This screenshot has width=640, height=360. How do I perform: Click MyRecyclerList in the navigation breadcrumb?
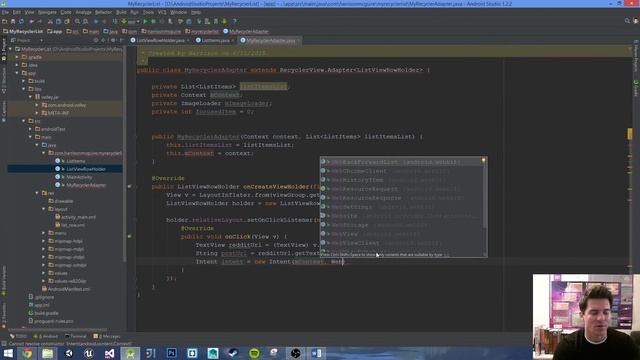[23, 31]
